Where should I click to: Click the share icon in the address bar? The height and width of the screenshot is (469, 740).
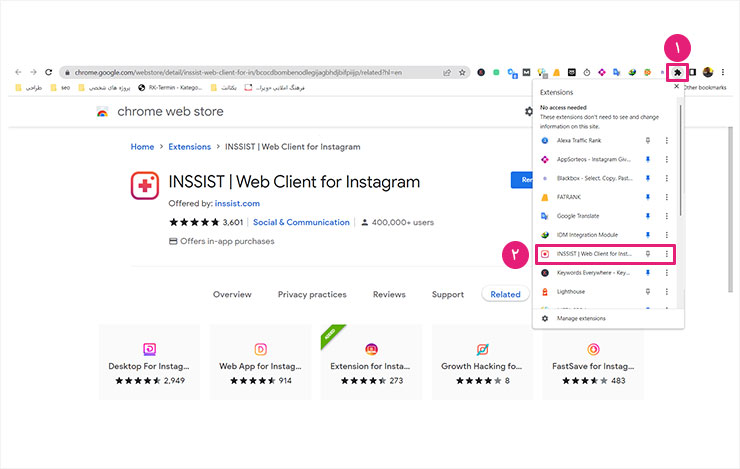tap(447, 72)
